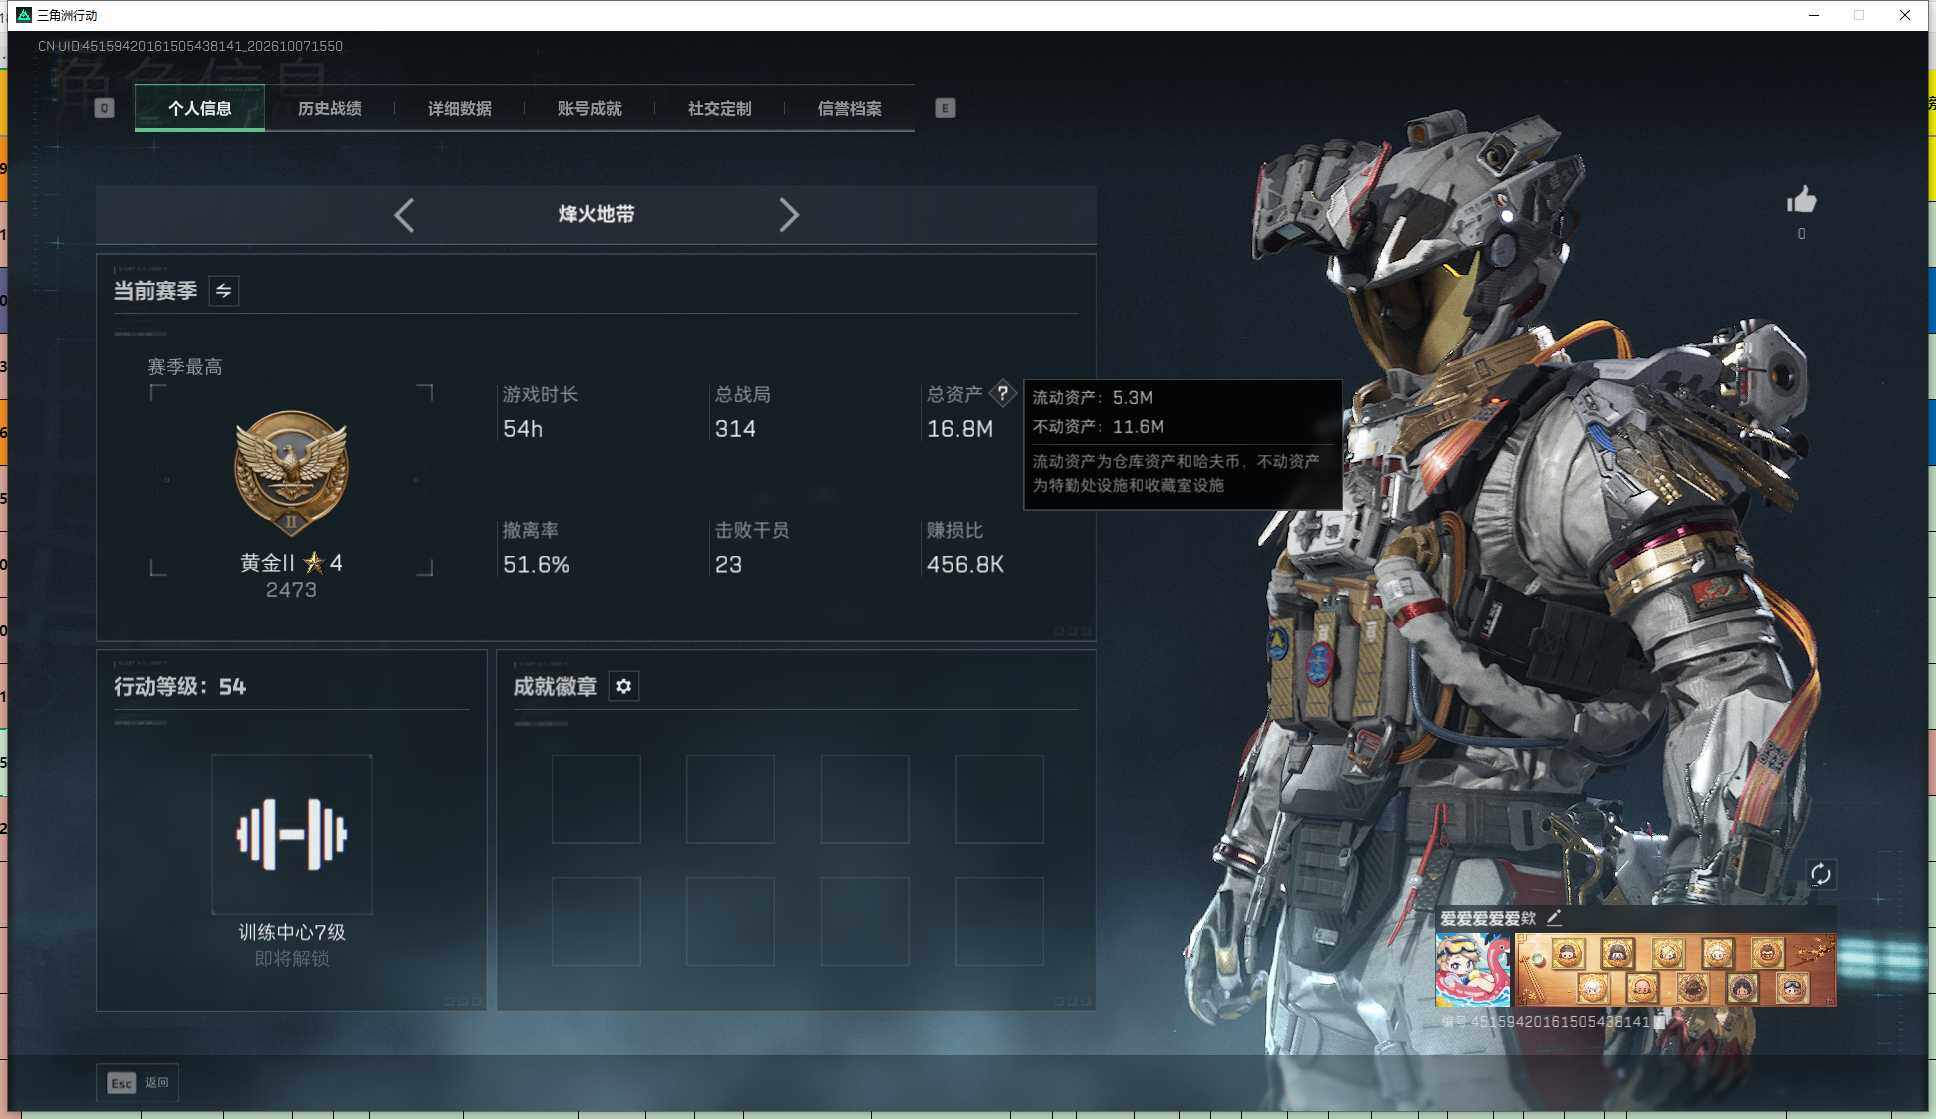
Task: Open the 详细数据 tab
Action: coord(460,108)
